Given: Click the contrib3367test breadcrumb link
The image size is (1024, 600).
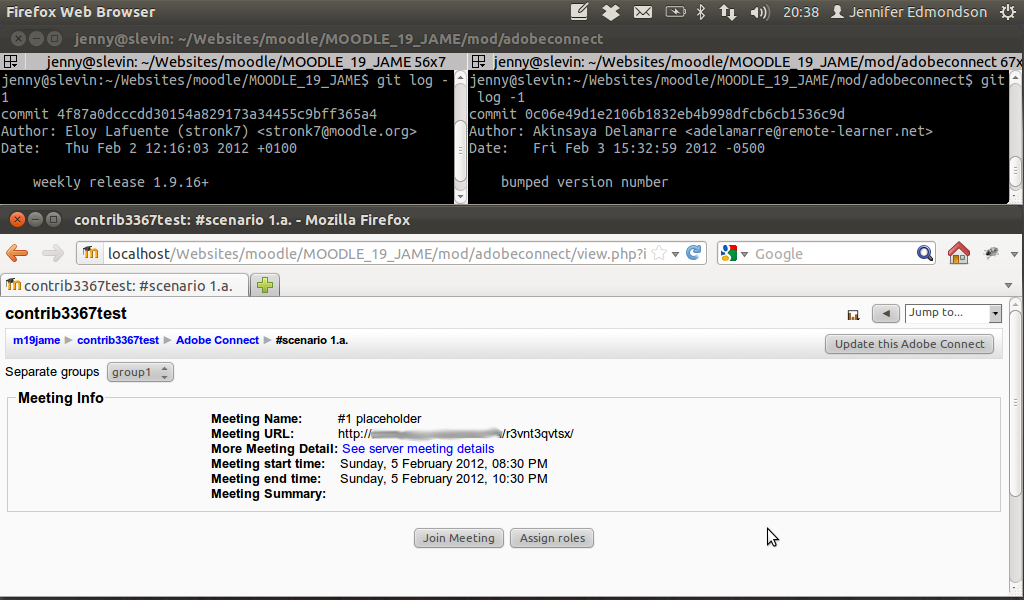Looking at the screenshot, I should pos(118,340).
